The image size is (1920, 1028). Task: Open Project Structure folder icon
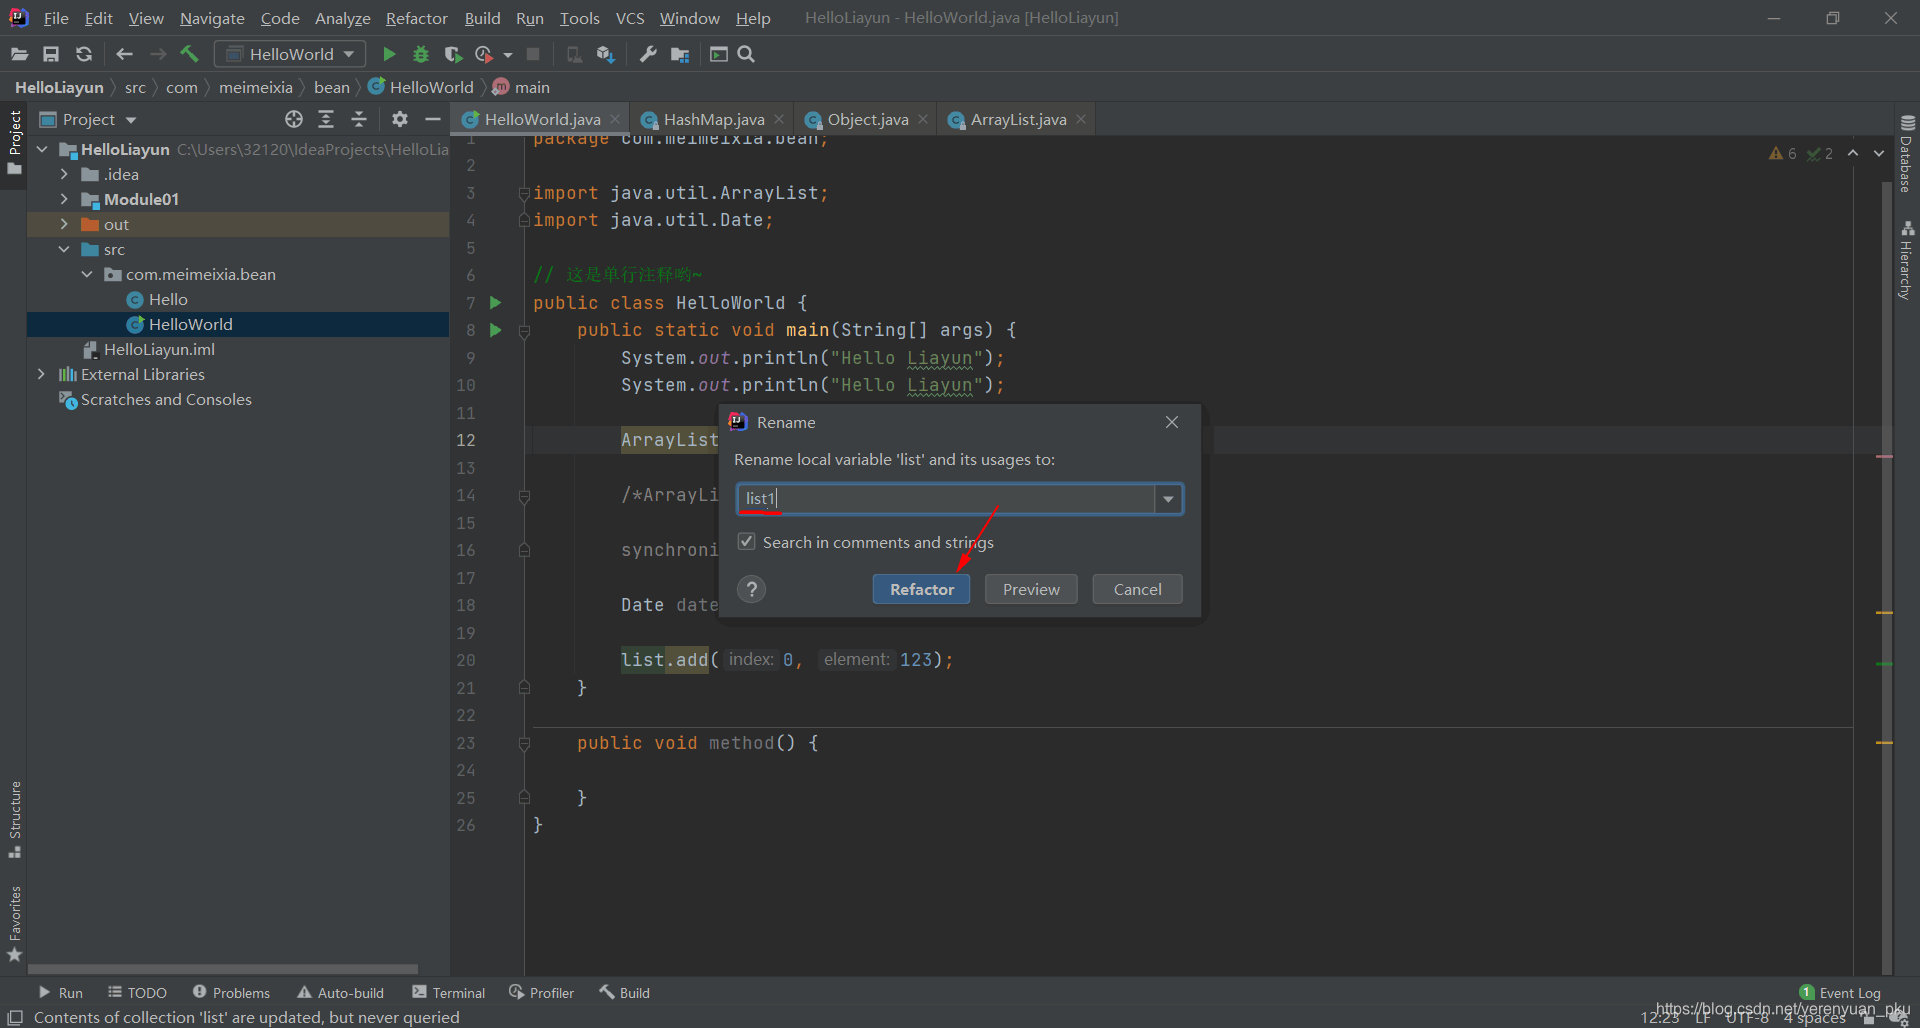[x=680, y=54]
